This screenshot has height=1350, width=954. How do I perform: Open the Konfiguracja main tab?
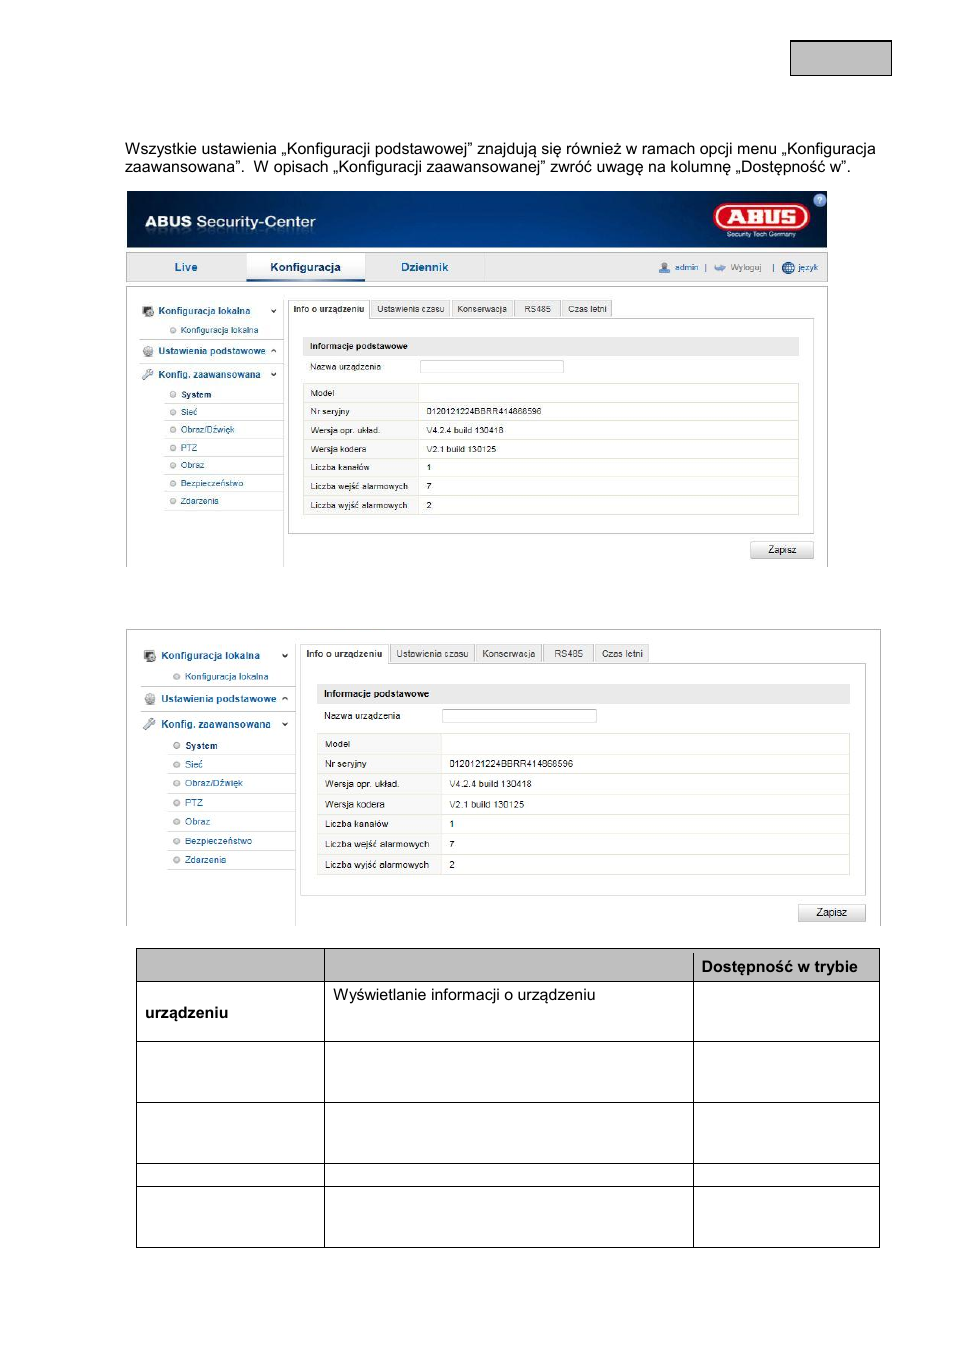pyautogui.click(x=305, y=267)
